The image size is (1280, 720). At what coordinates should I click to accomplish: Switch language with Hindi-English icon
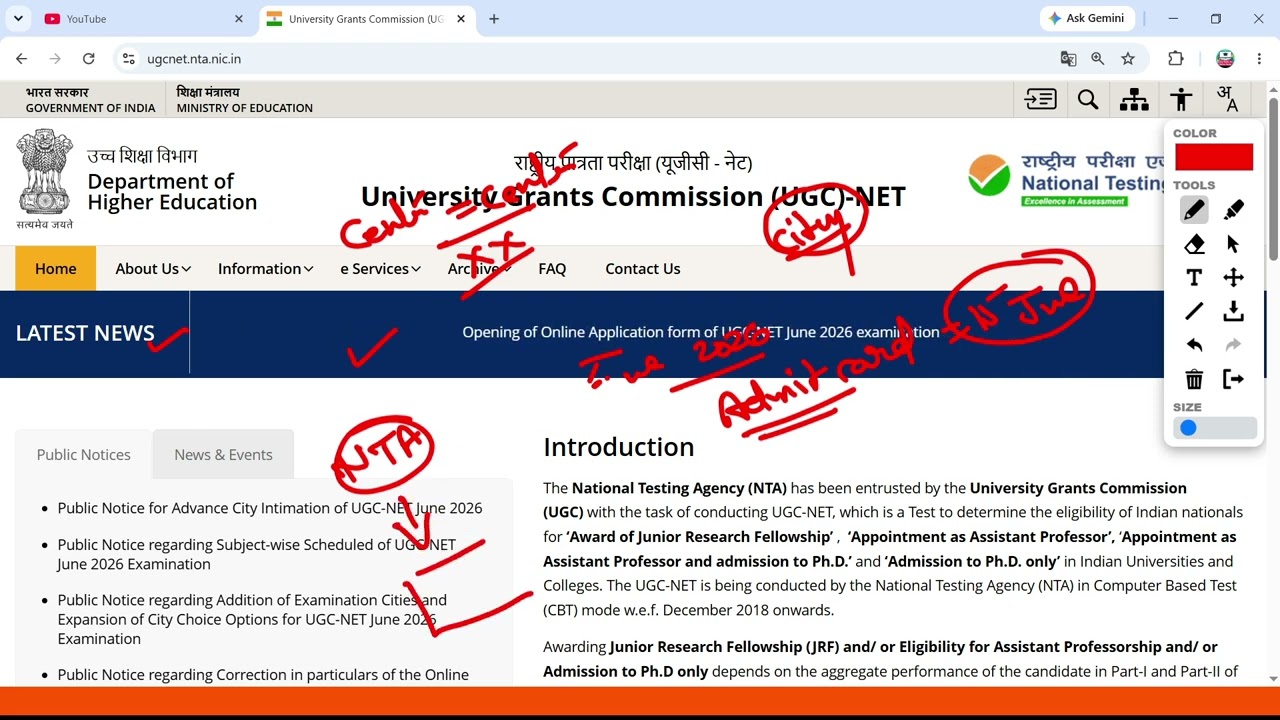click(x=1227, y=99)
